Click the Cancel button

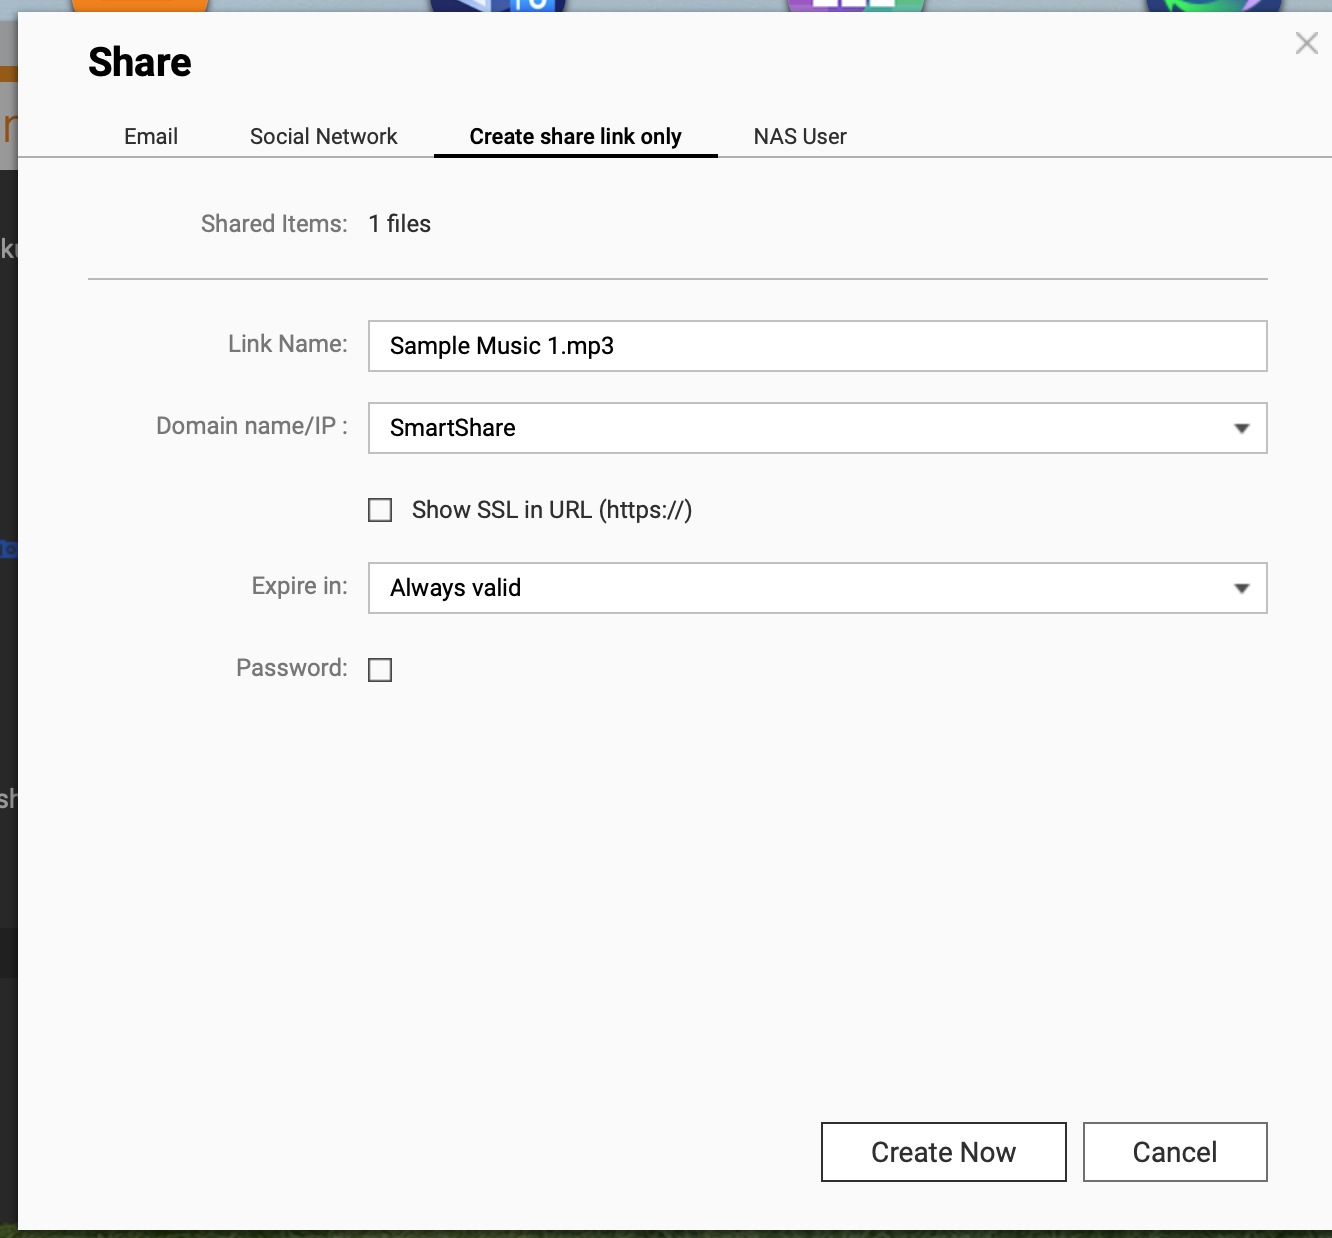[x=1175, y=1152]
